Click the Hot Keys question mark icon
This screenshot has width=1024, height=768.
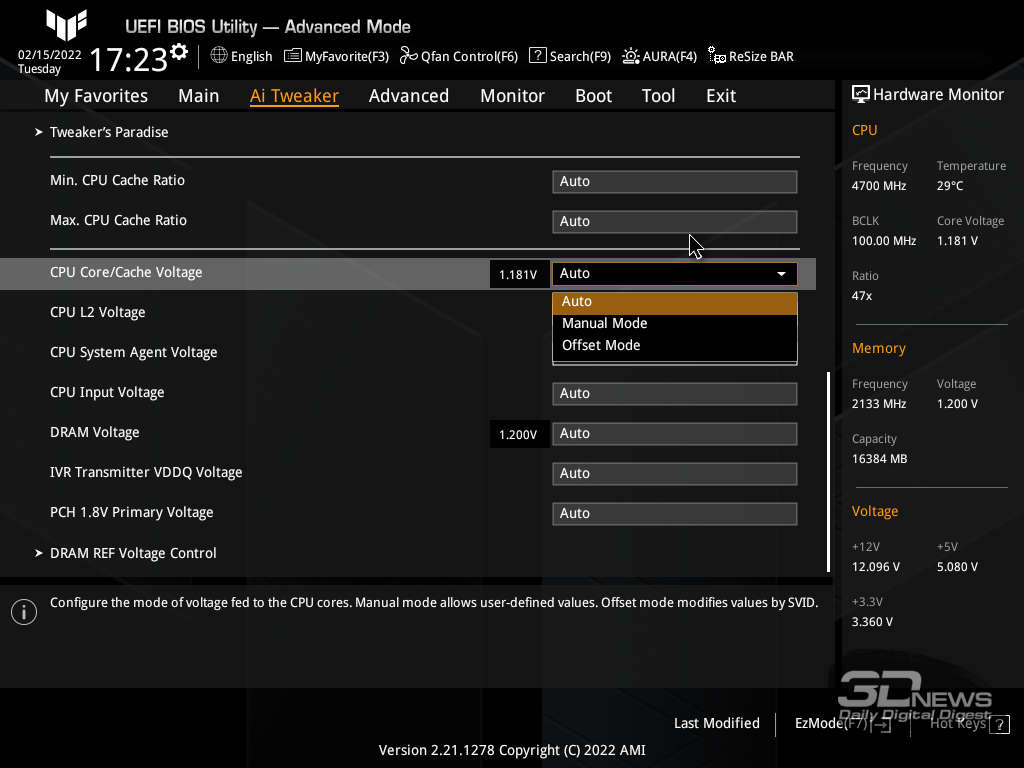click(x=1000, y=724)
